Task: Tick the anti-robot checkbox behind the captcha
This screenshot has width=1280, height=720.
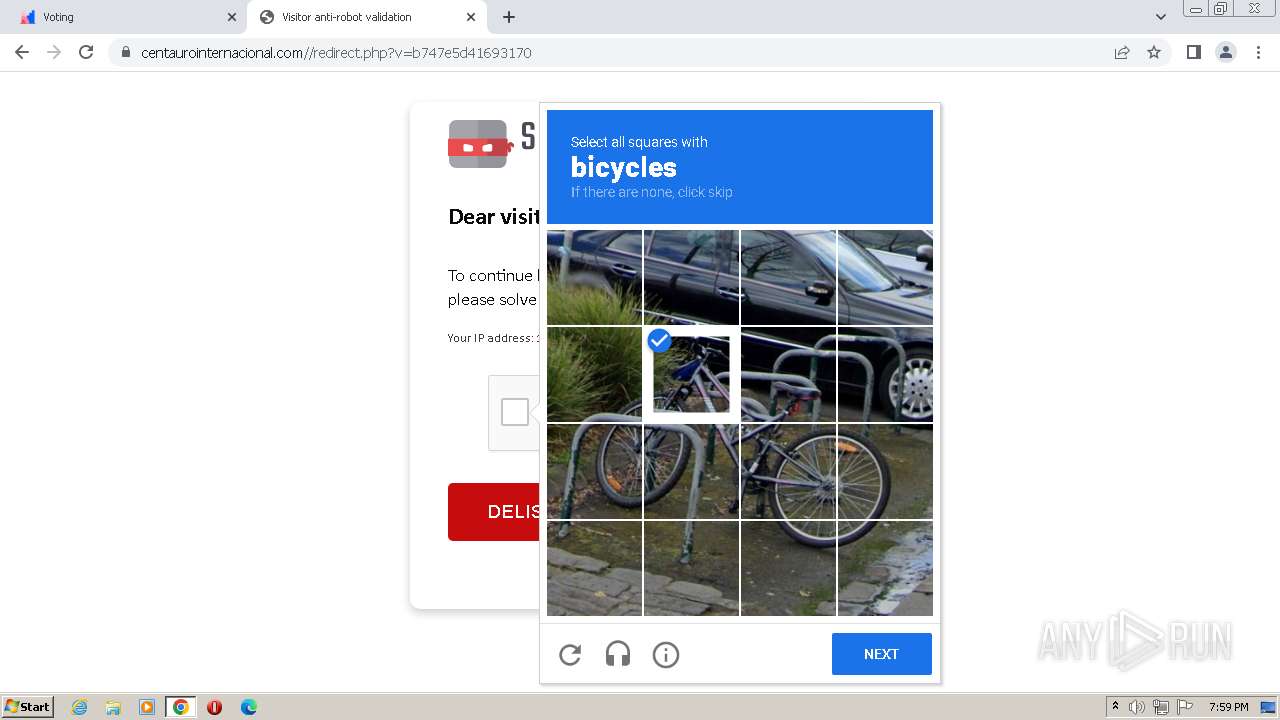Action: [x=515, y=412]
